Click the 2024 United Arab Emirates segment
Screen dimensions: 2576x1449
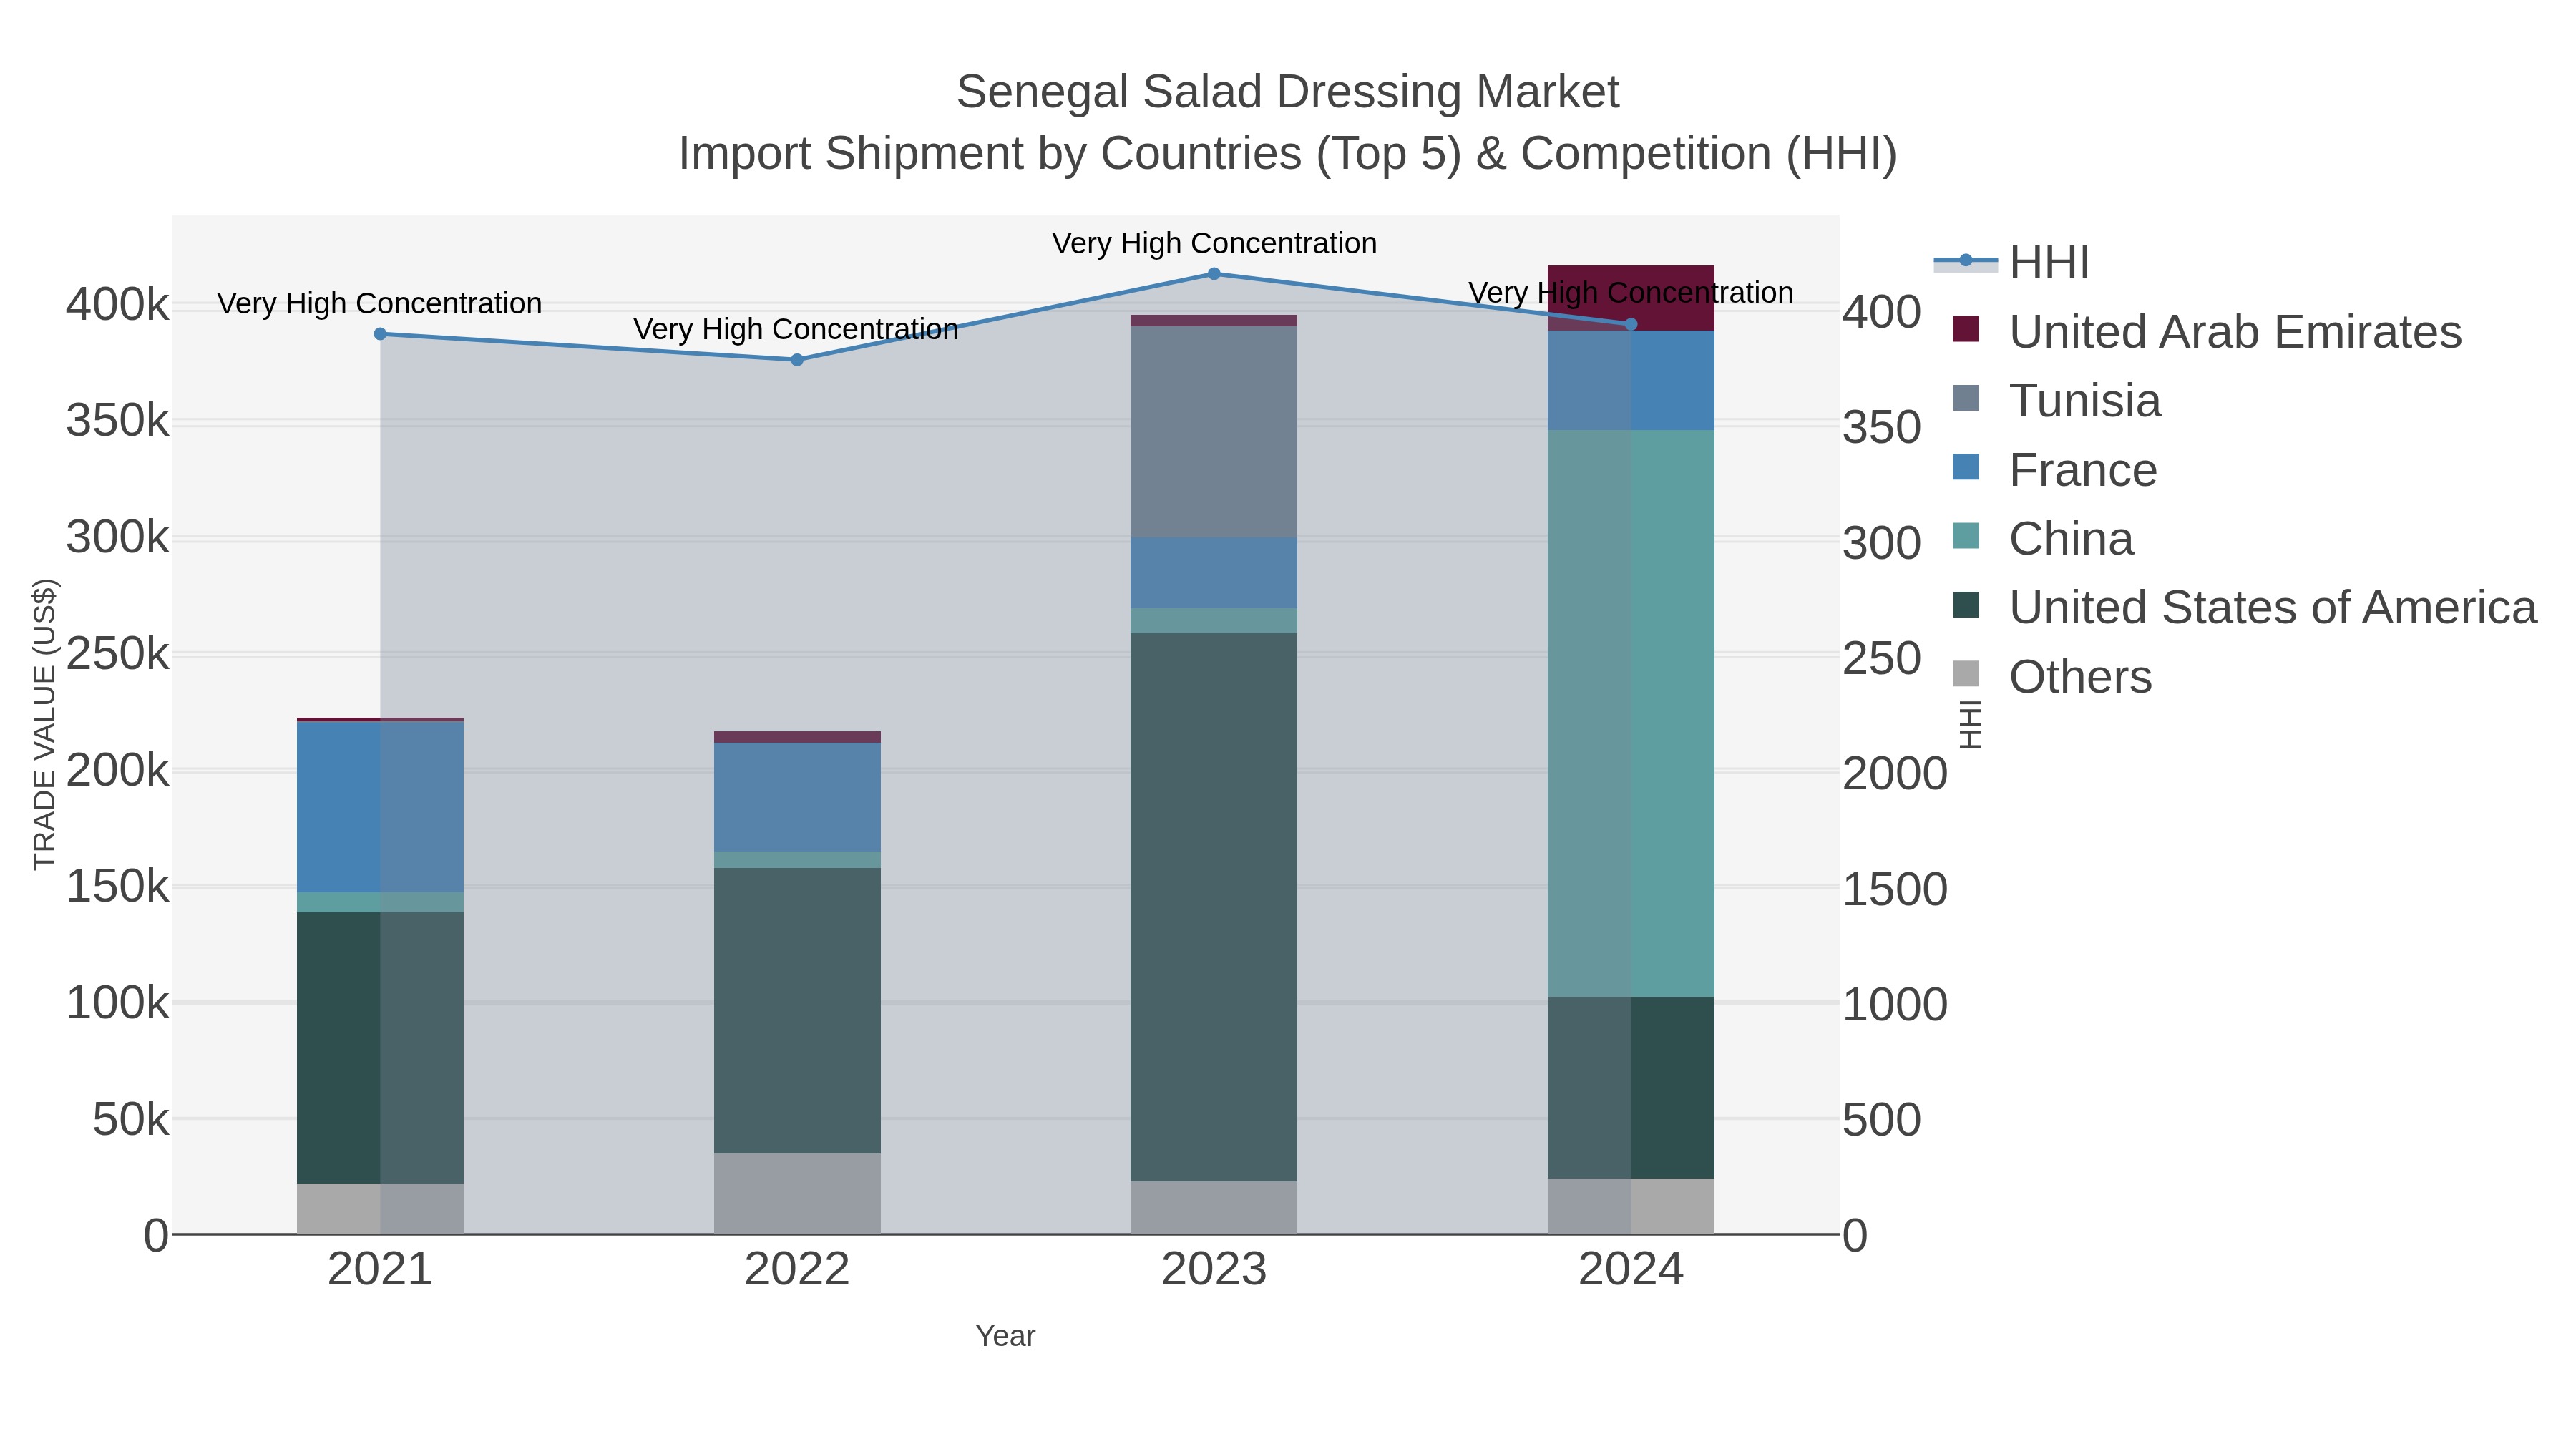(x=1631, y=298)
